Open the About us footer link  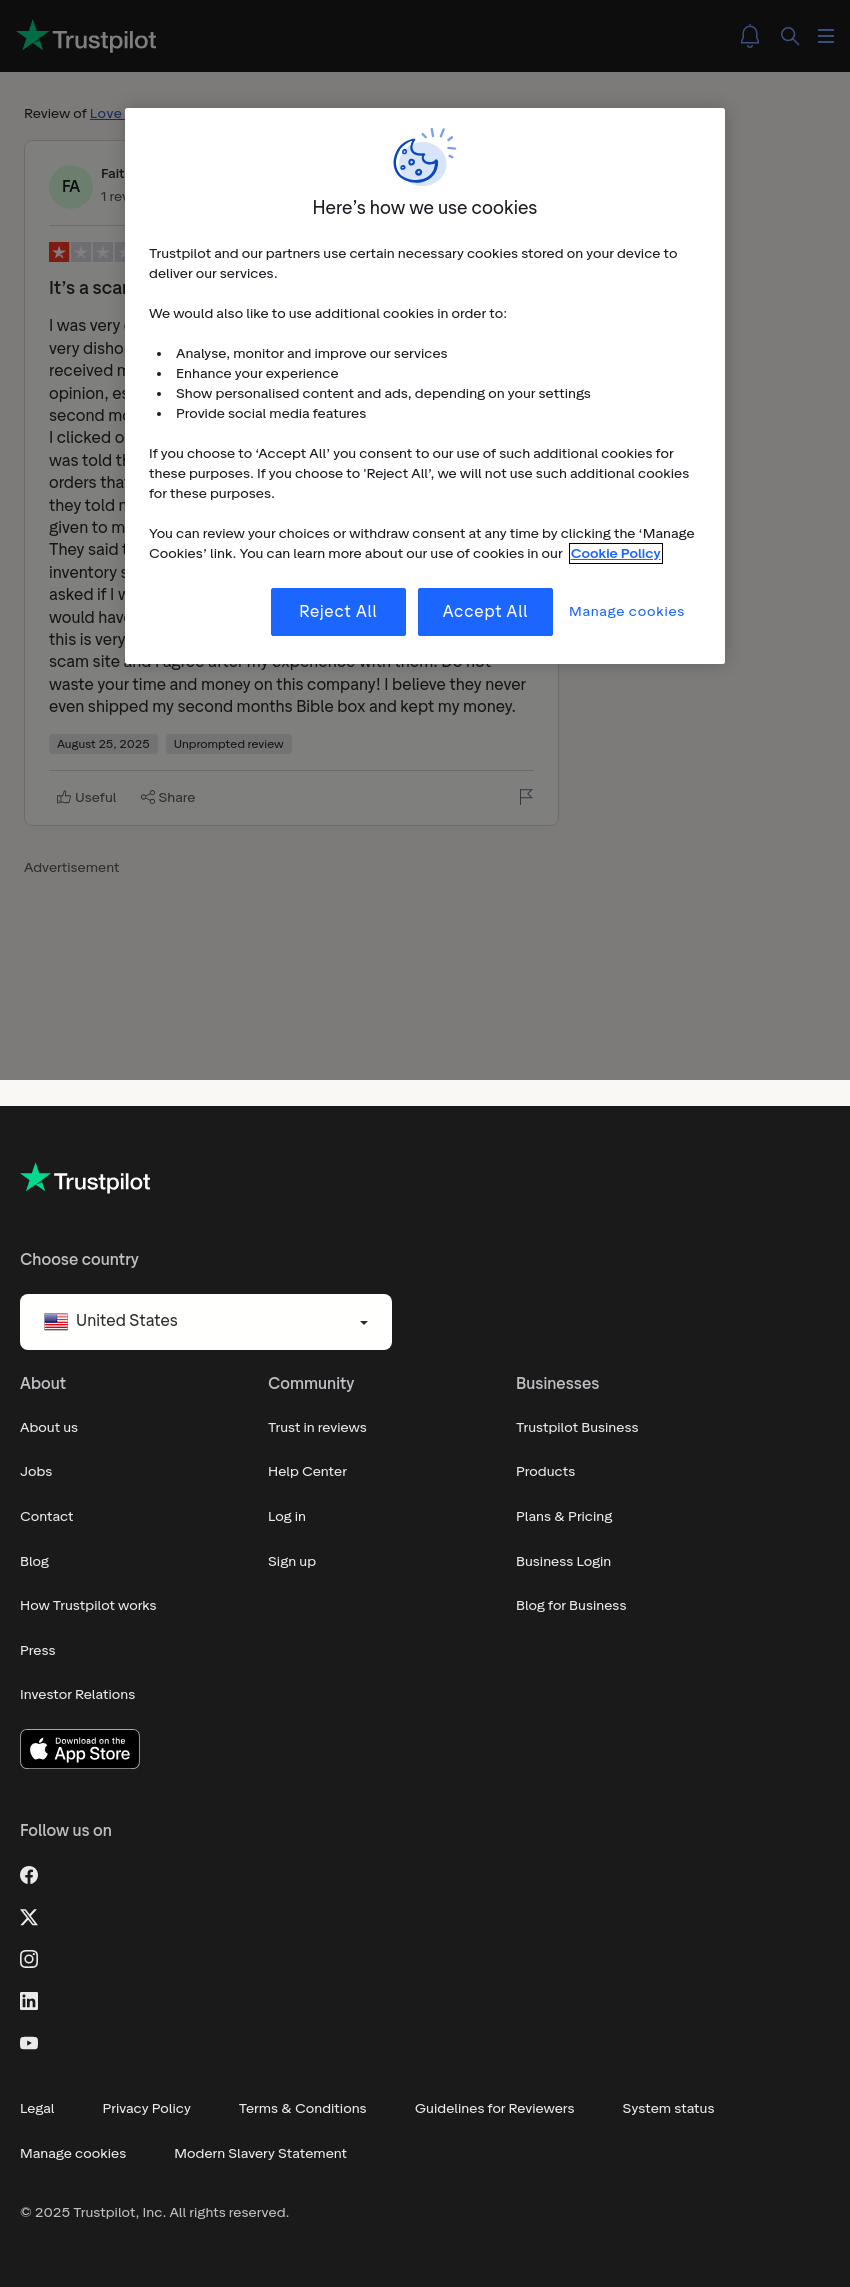pyautogui.click(x=49, y=1428)
